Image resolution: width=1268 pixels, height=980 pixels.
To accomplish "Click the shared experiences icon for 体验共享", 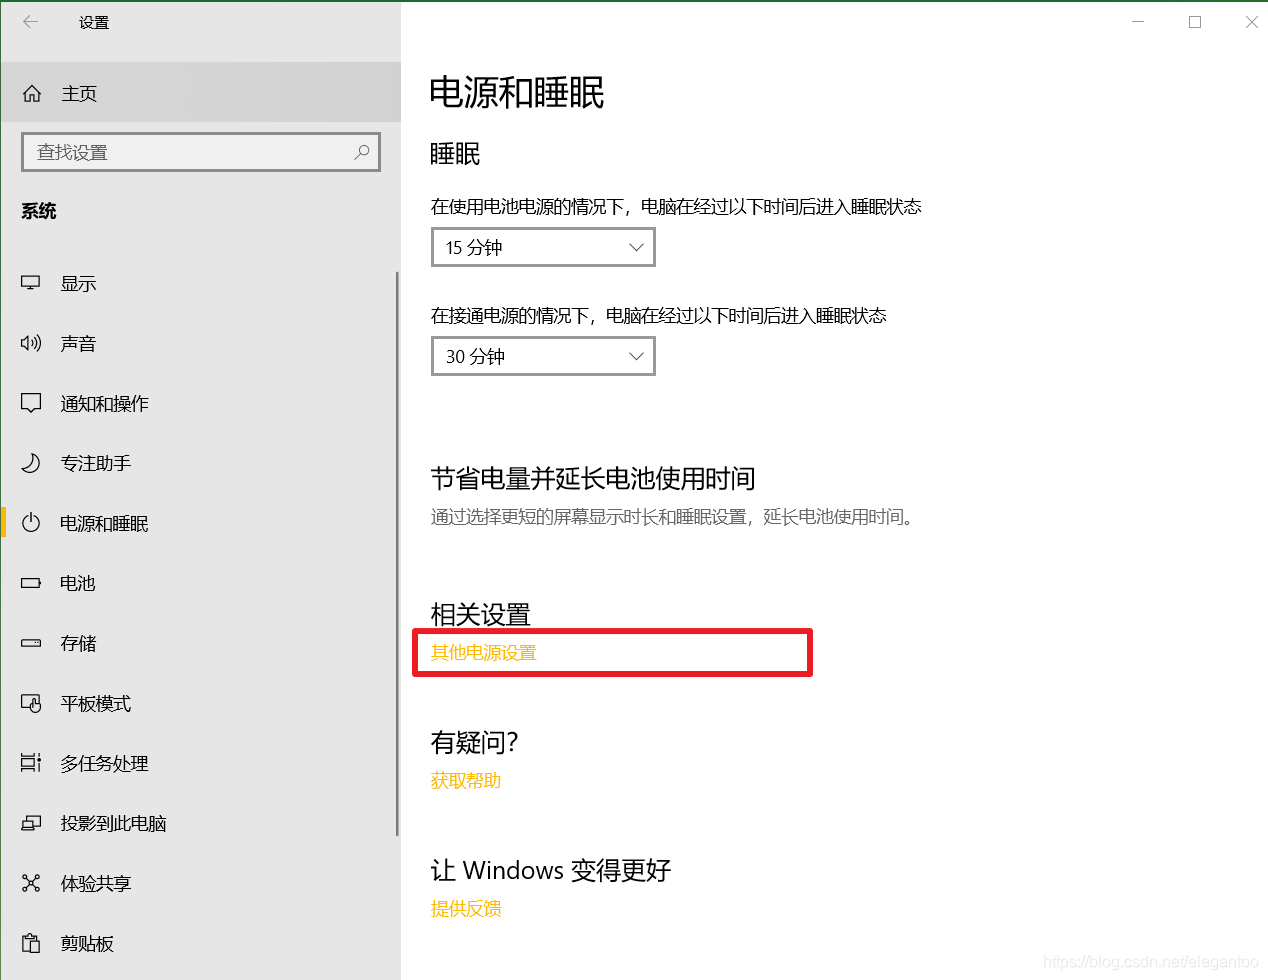I will click(x=31, y=883).
